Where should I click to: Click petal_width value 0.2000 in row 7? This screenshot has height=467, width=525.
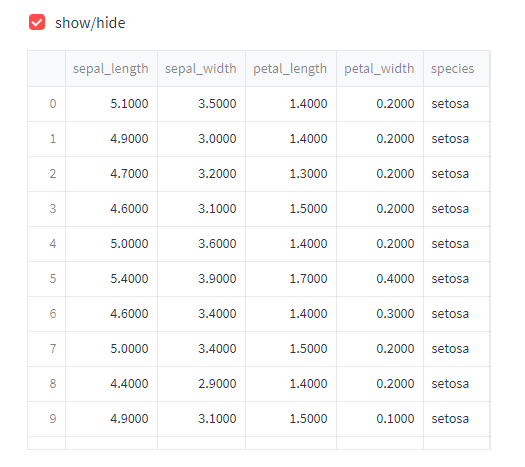[395, 349]
